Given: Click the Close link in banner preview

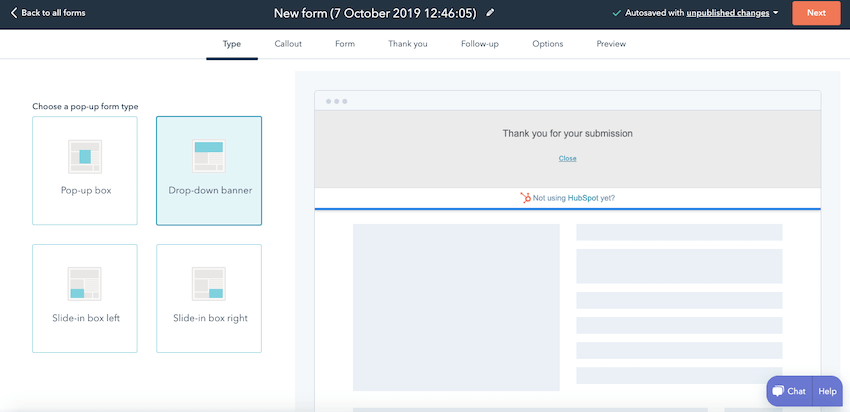Looking at the screenshot, I should click(x=568, y=158).
